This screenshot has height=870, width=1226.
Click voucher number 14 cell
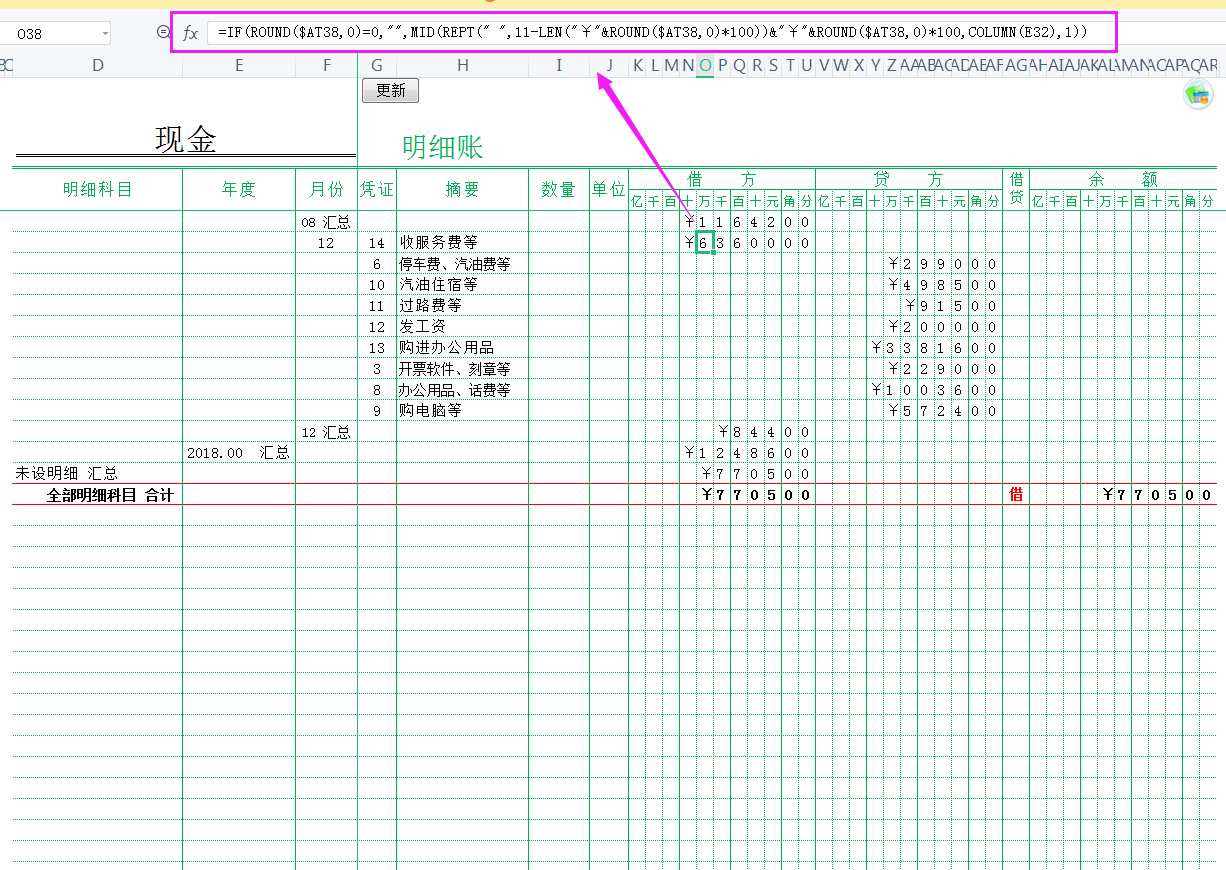(377, 243)
